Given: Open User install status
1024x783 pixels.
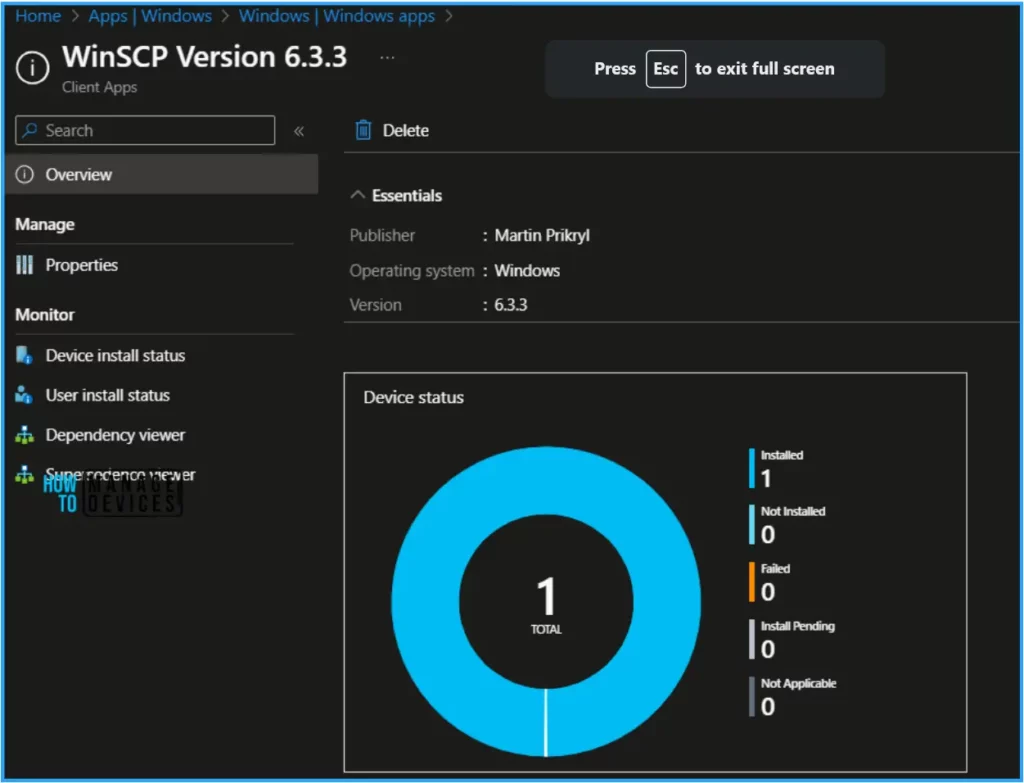Looking at the screenshot, I should pos(108,395).
